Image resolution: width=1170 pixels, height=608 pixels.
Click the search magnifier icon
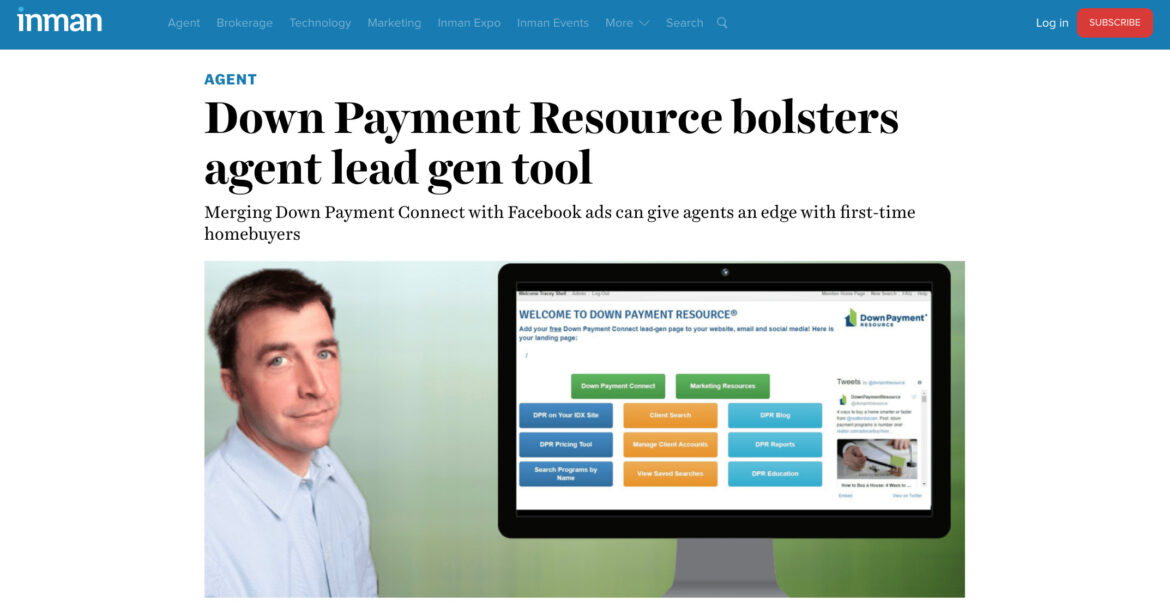point(722,23)
